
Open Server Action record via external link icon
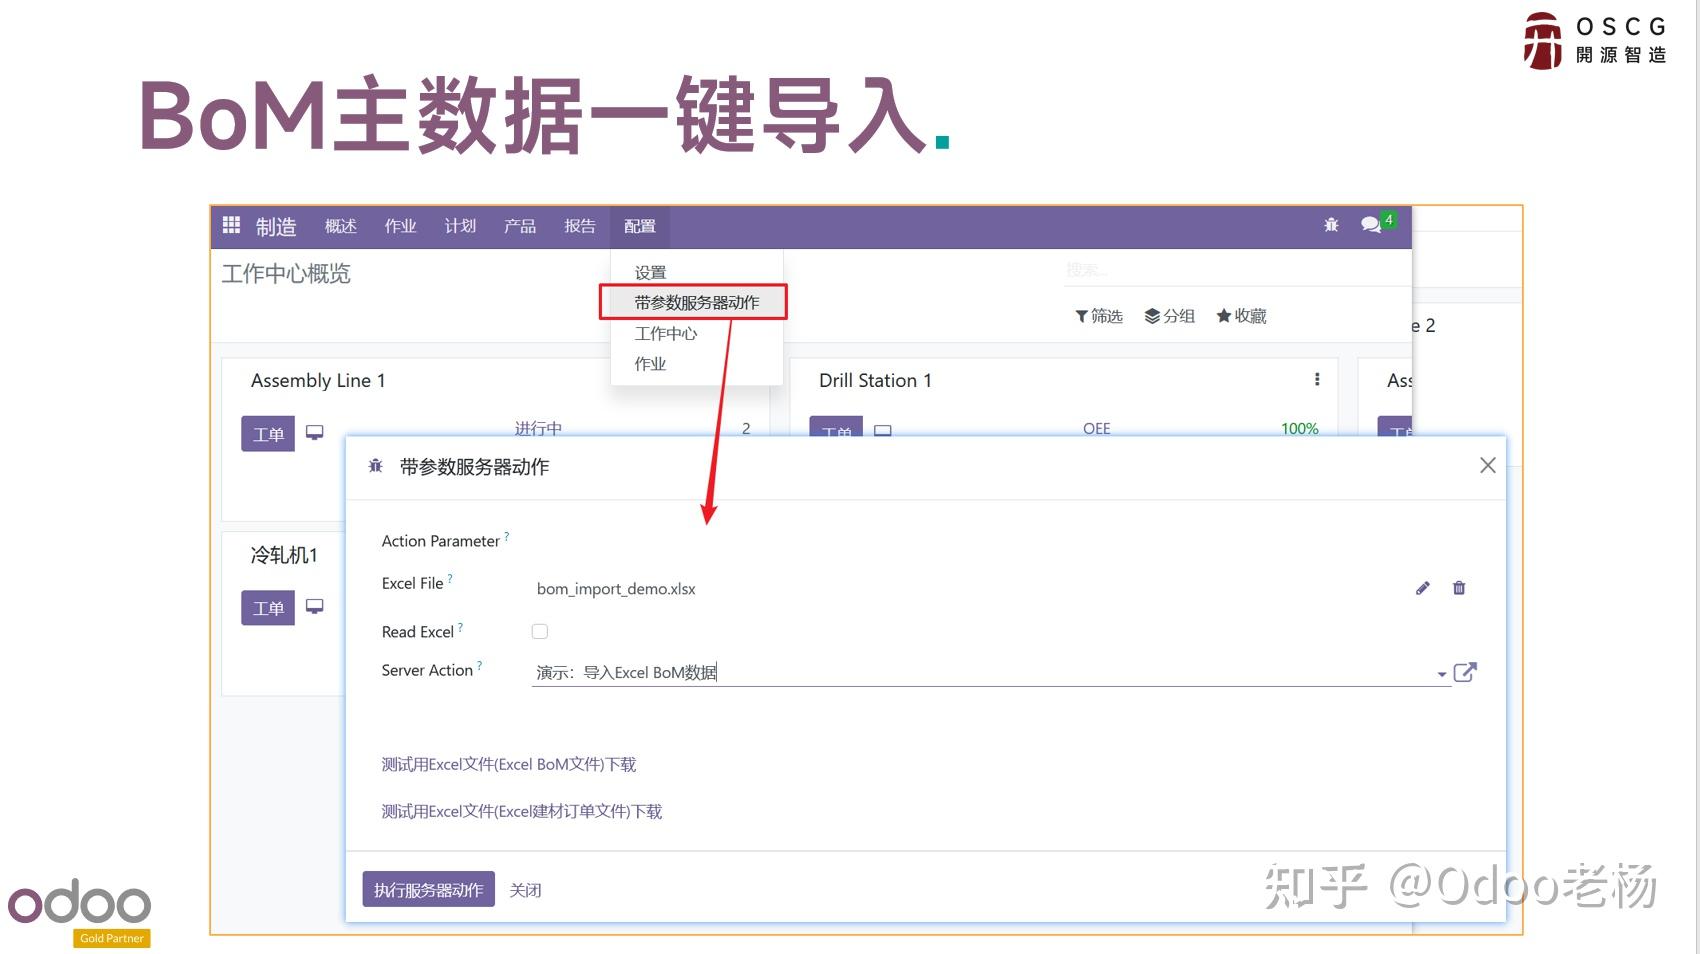coord(1465,672)
